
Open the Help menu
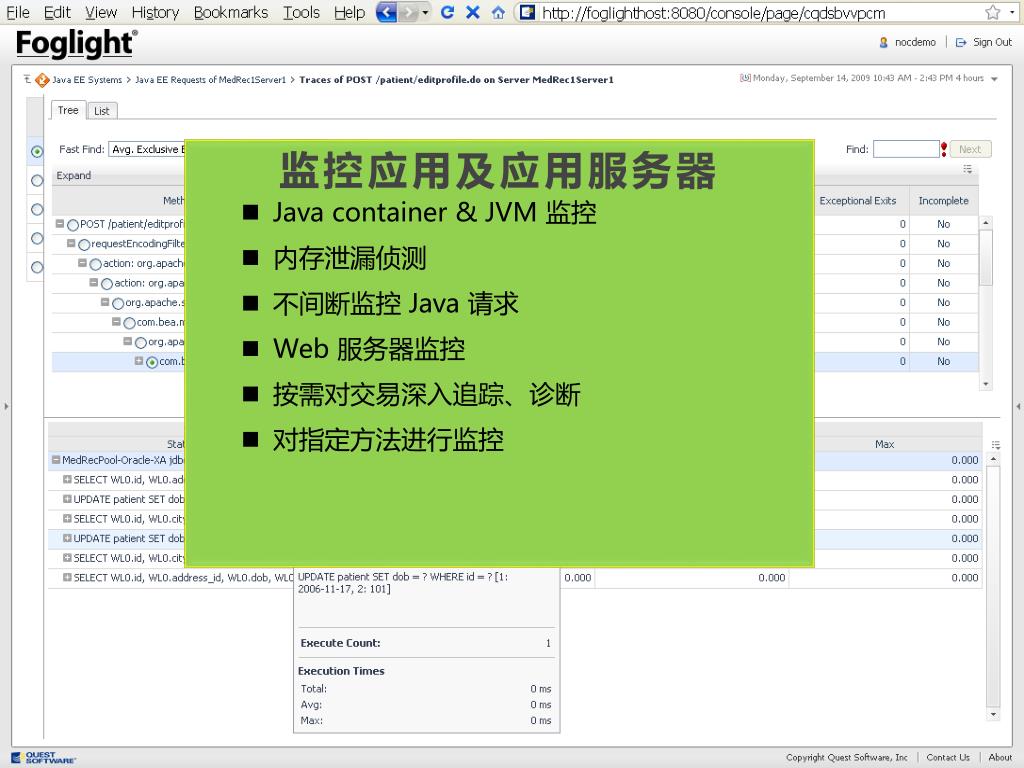tap(349, 12)
